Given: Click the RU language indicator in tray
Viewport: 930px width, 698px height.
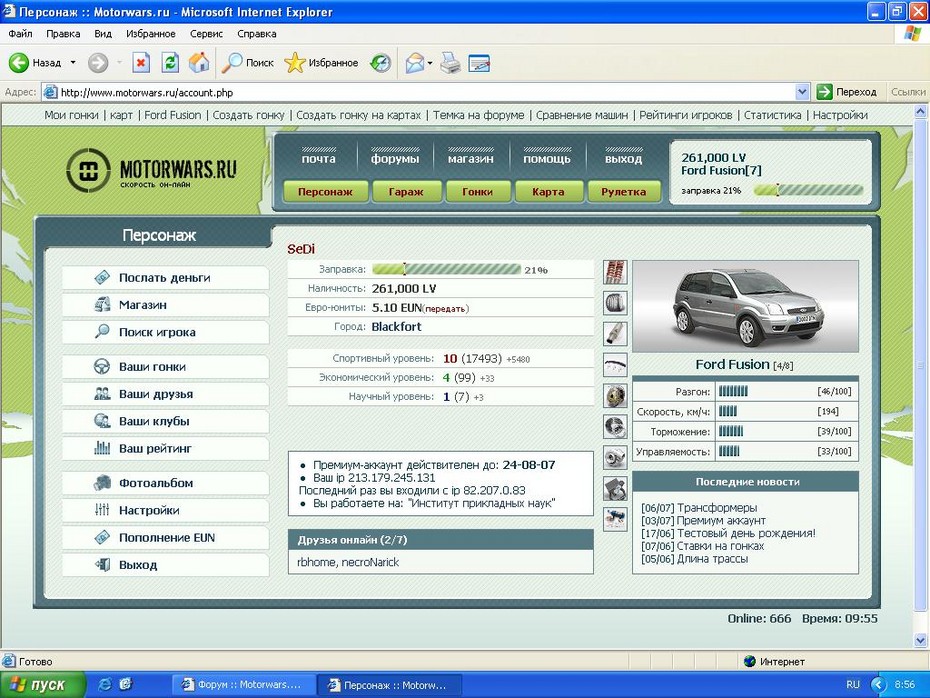Looking at the screenshot, I should [x=853, y=684].
